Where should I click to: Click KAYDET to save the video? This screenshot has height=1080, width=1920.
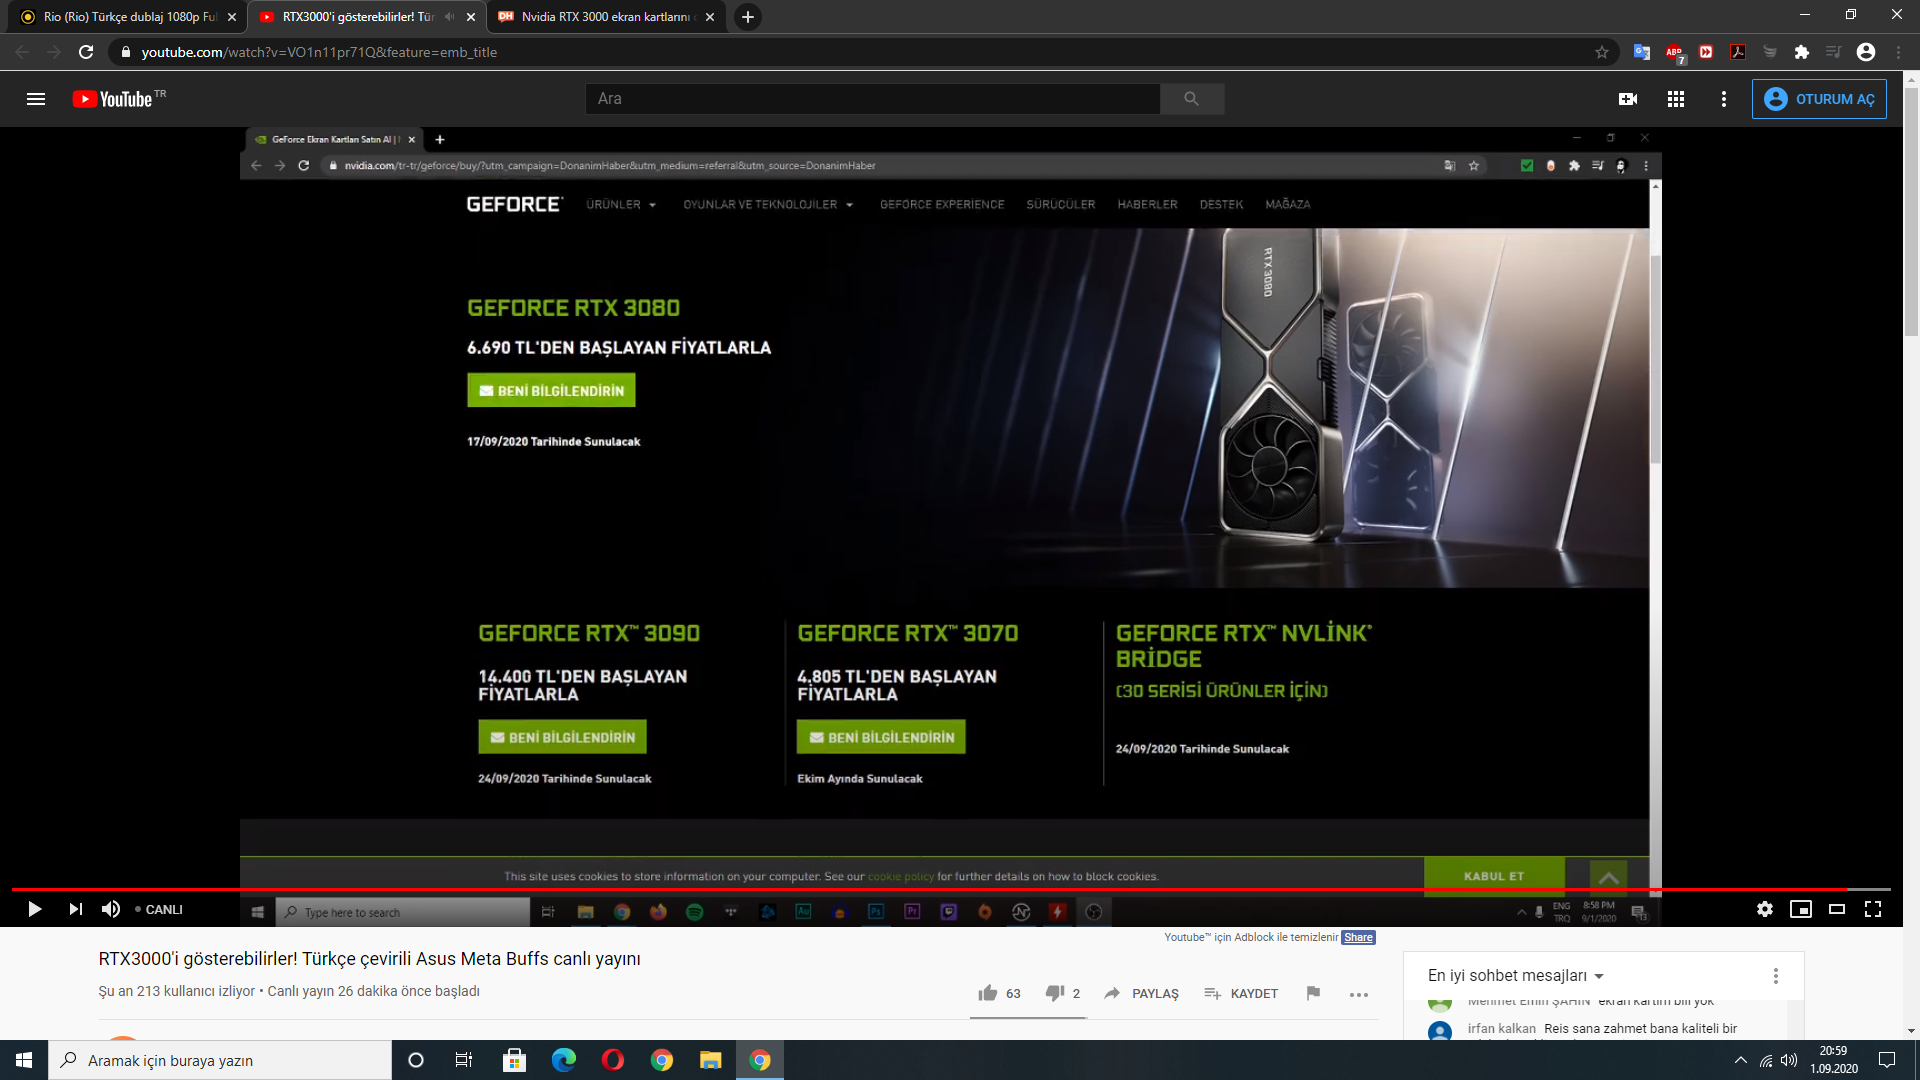coord(1241,993)
